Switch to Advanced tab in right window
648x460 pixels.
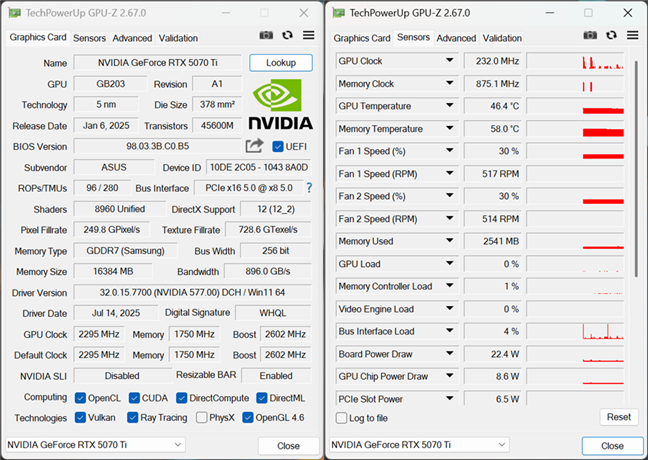click(x=456, y=38)
